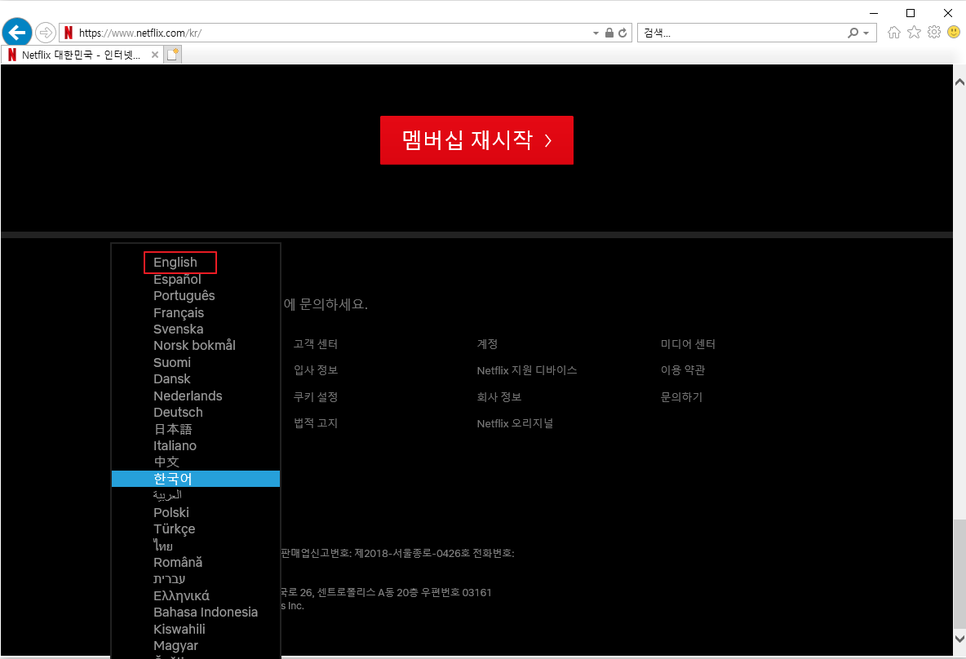The image size is (966, 659).
Task: Choose Español in the language list
Action: pyautogui.click(x=177, y=279)
